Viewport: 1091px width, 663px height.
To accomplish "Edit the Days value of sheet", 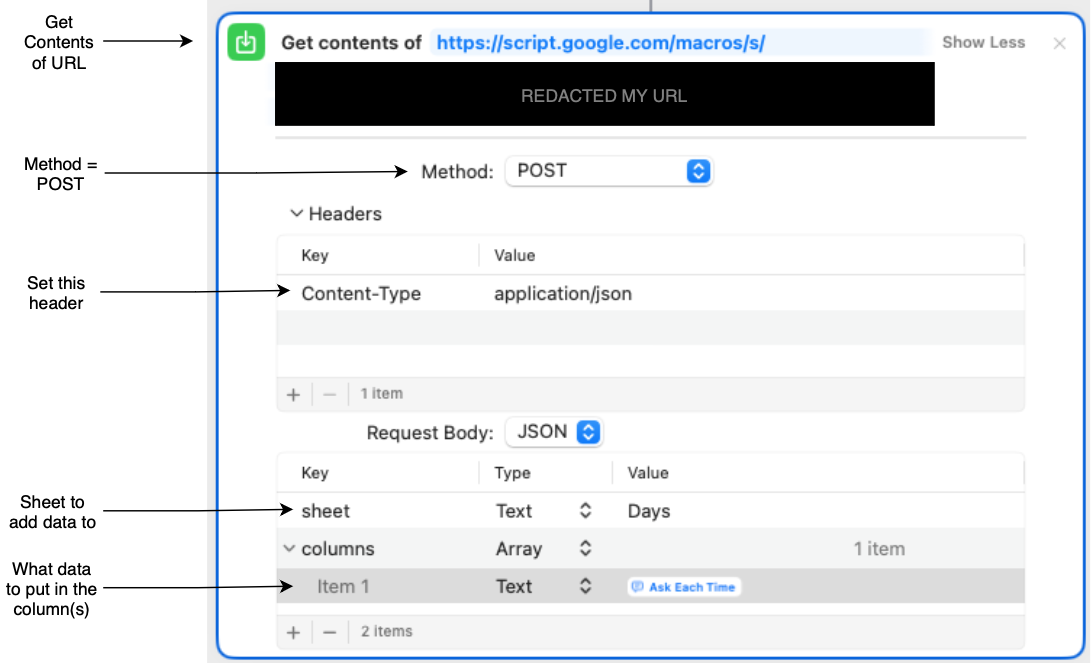I will pos(648,511).
